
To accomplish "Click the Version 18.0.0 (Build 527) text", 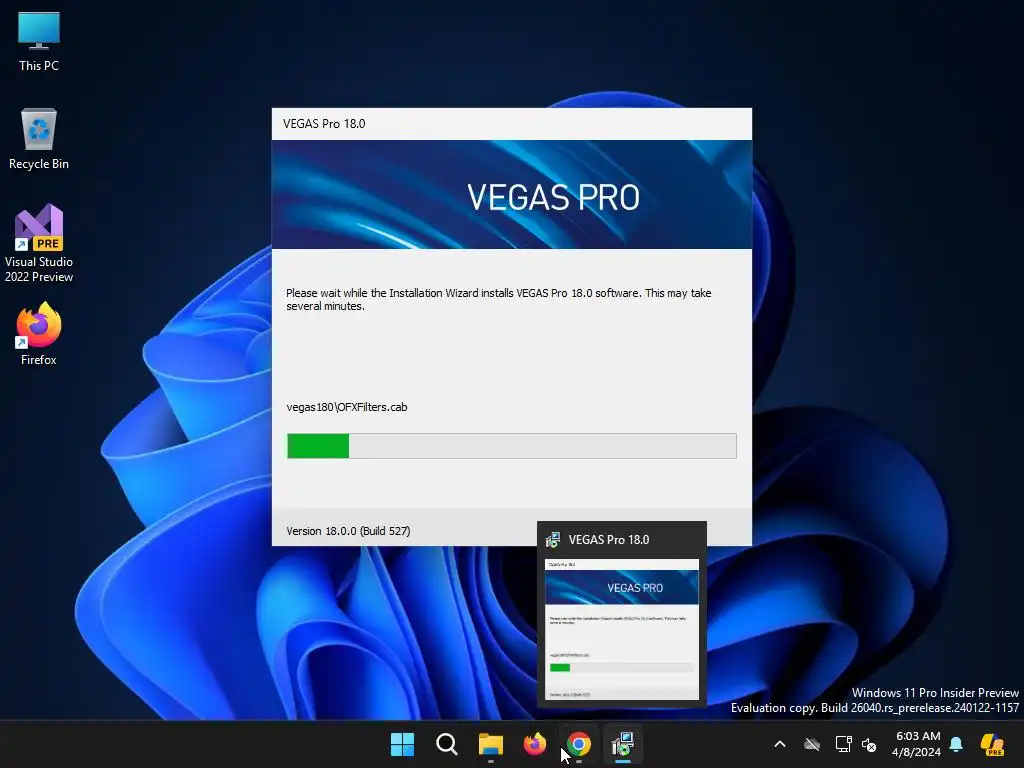I will tap(348, 531).
